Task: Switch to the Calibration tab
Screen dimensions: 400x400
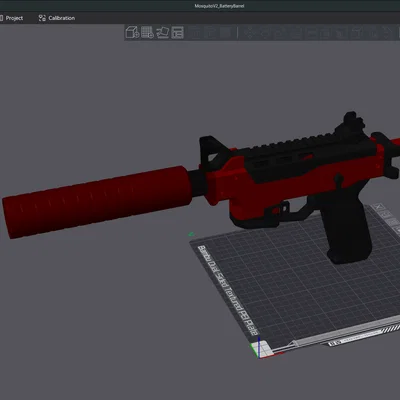Action: (x=57, y=18)
